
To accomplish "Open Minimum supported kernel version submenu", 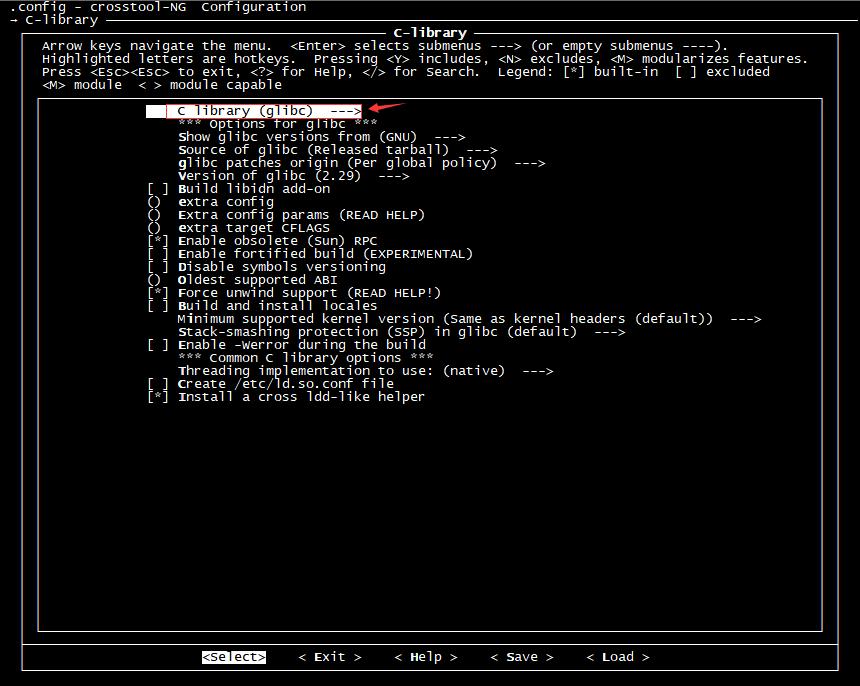I will click(469, 319).
